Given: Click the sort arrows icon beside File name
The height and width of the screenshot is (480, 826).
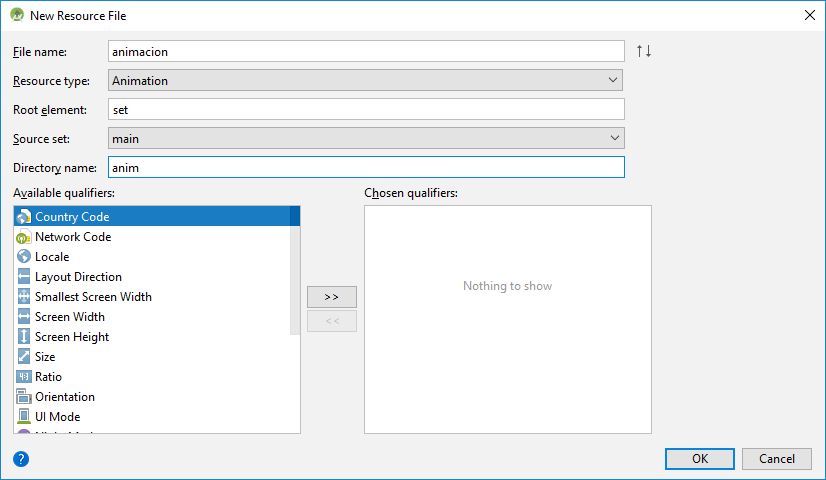Looking at the screenshot, I should point(644,51).
